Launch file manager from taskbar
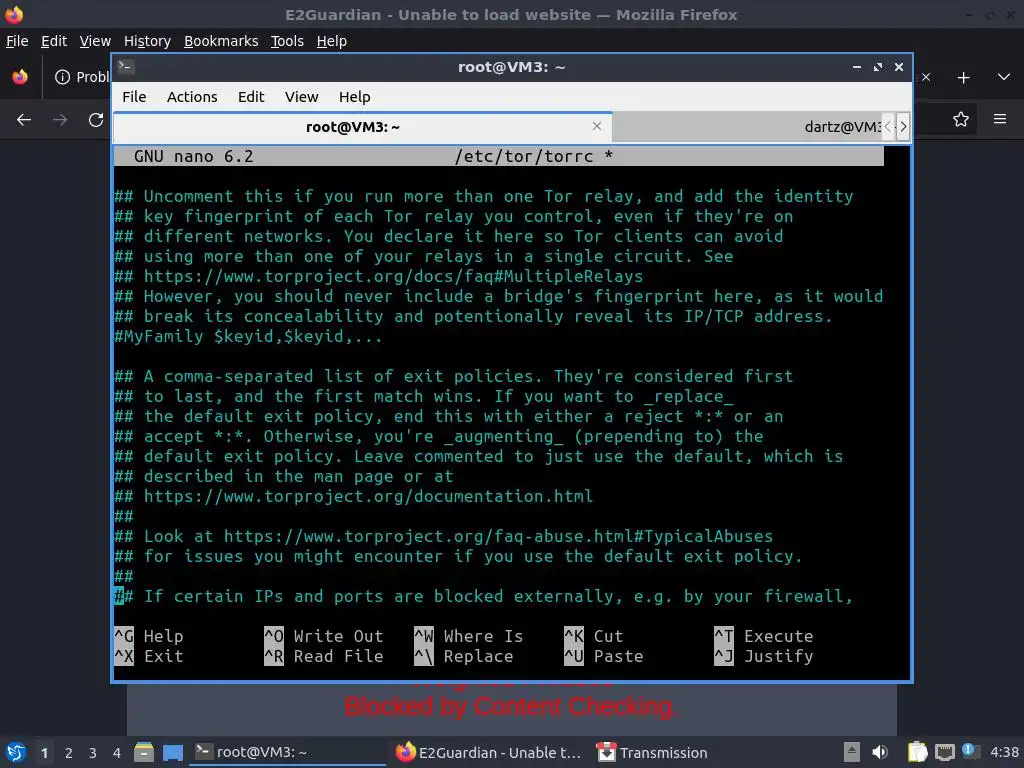 click(x=144, y=752)
